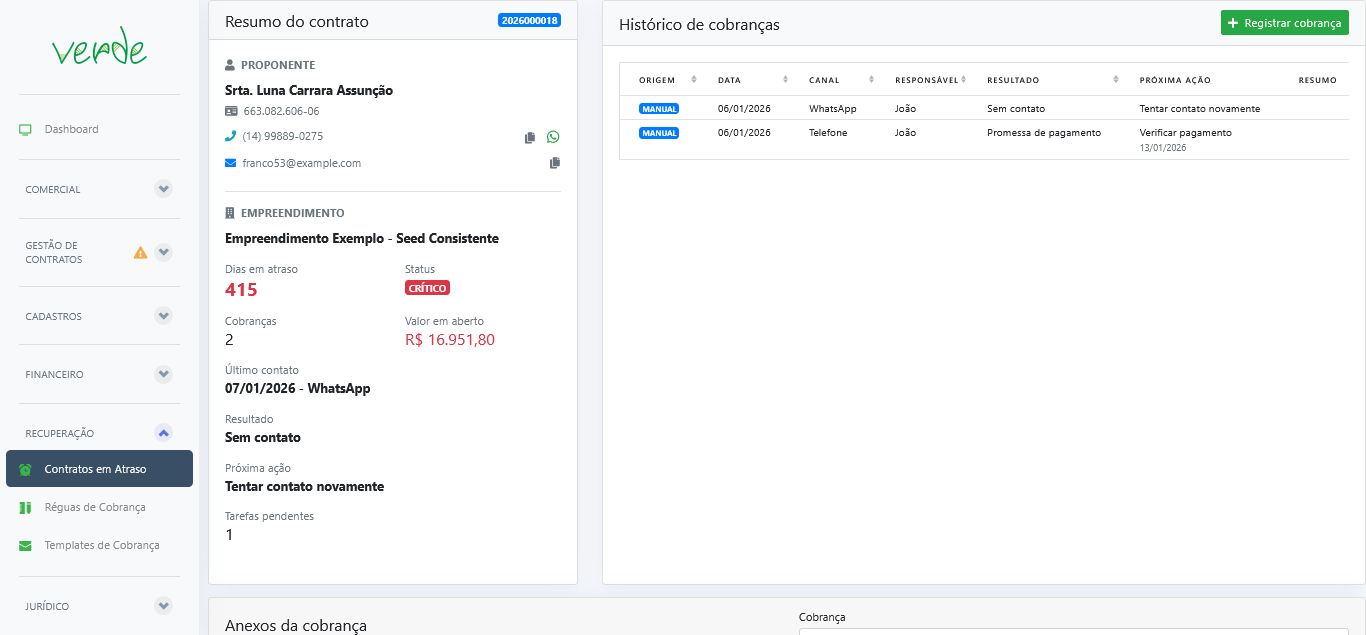The height and width of the screenshot is (635, 1366).
Task: Open Contratos em Atraso menu item
Action: [95, 469]
